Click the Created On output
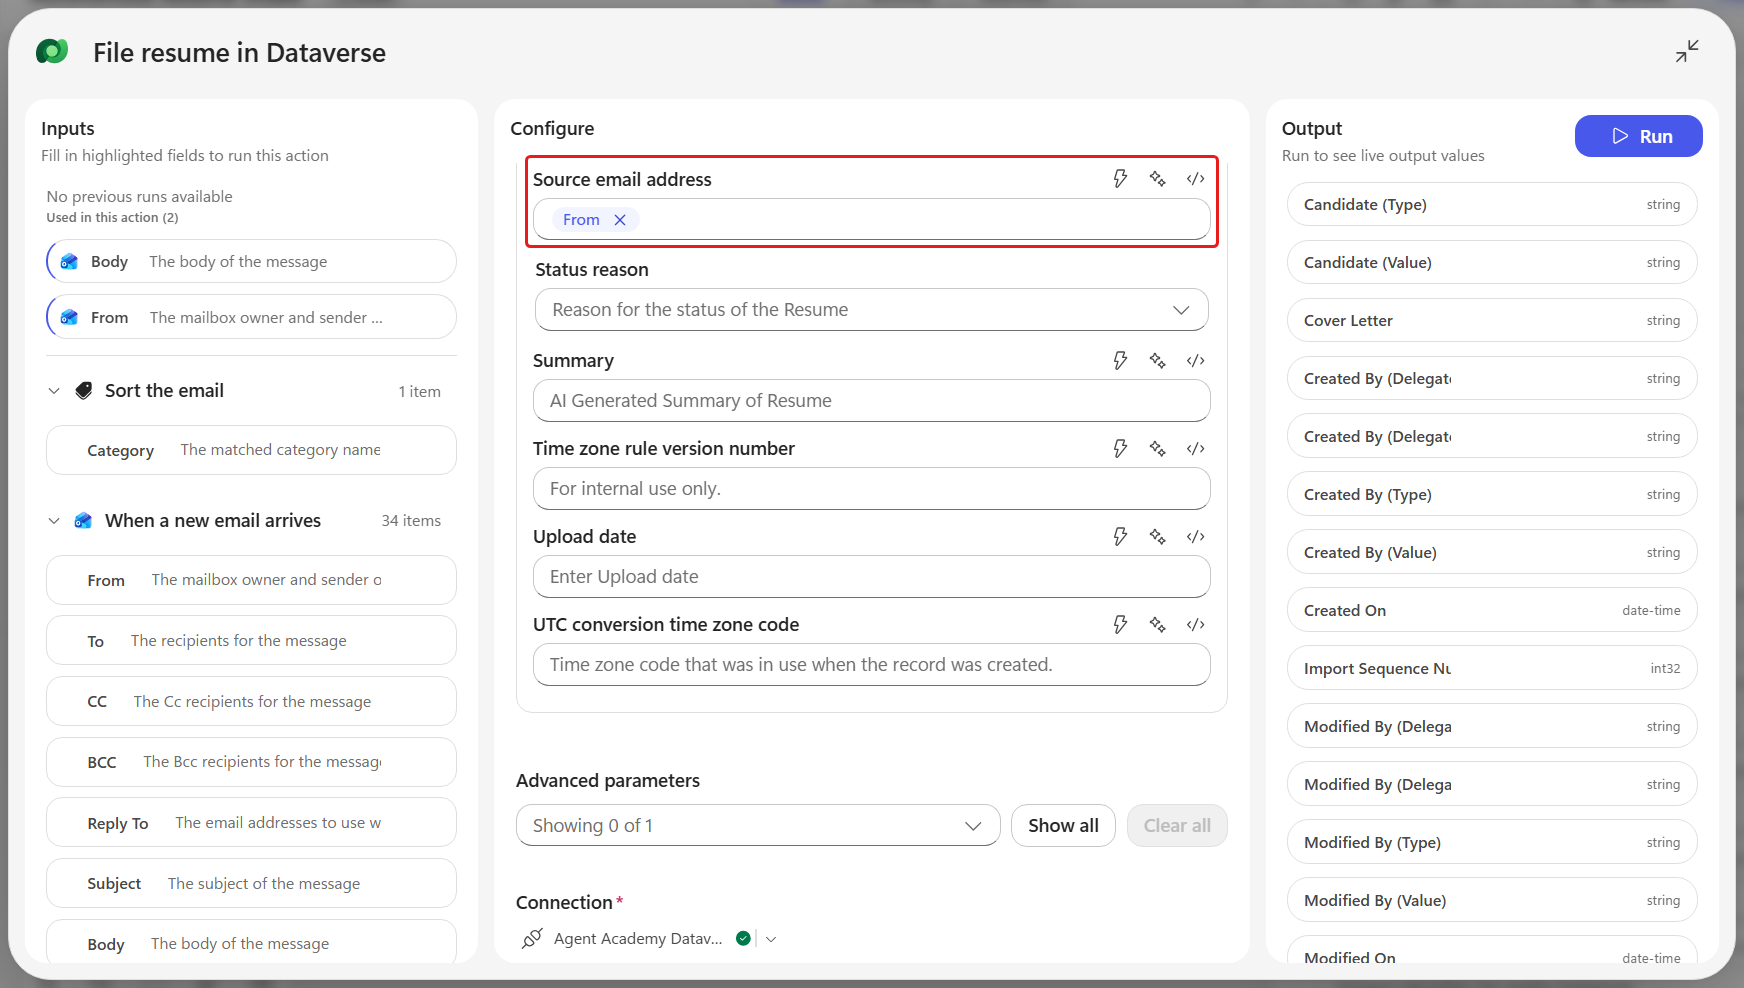Screen dimensions: 1744x988 (x=1492, y=610)
